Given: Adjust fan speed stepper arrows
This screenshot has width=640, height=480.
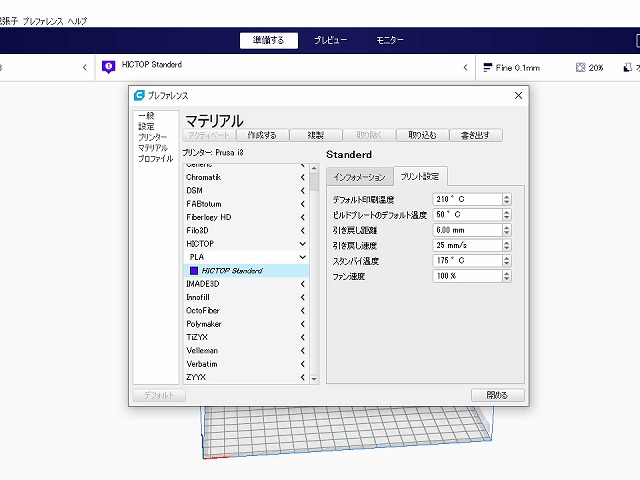Looking at the screenshot, I should (x=507, y=276).
